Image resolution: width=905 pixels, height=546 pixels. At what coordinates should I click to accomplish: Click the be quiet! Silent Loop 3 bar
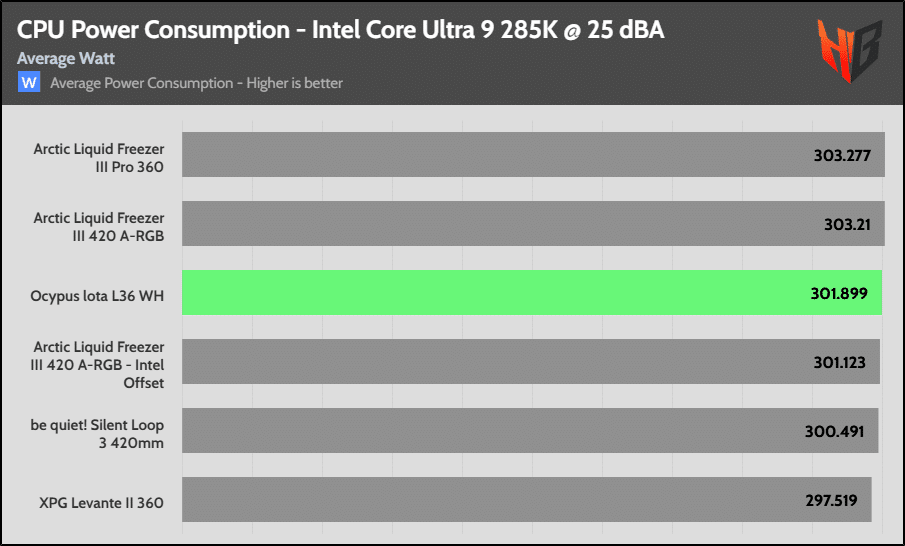[530, 431]
